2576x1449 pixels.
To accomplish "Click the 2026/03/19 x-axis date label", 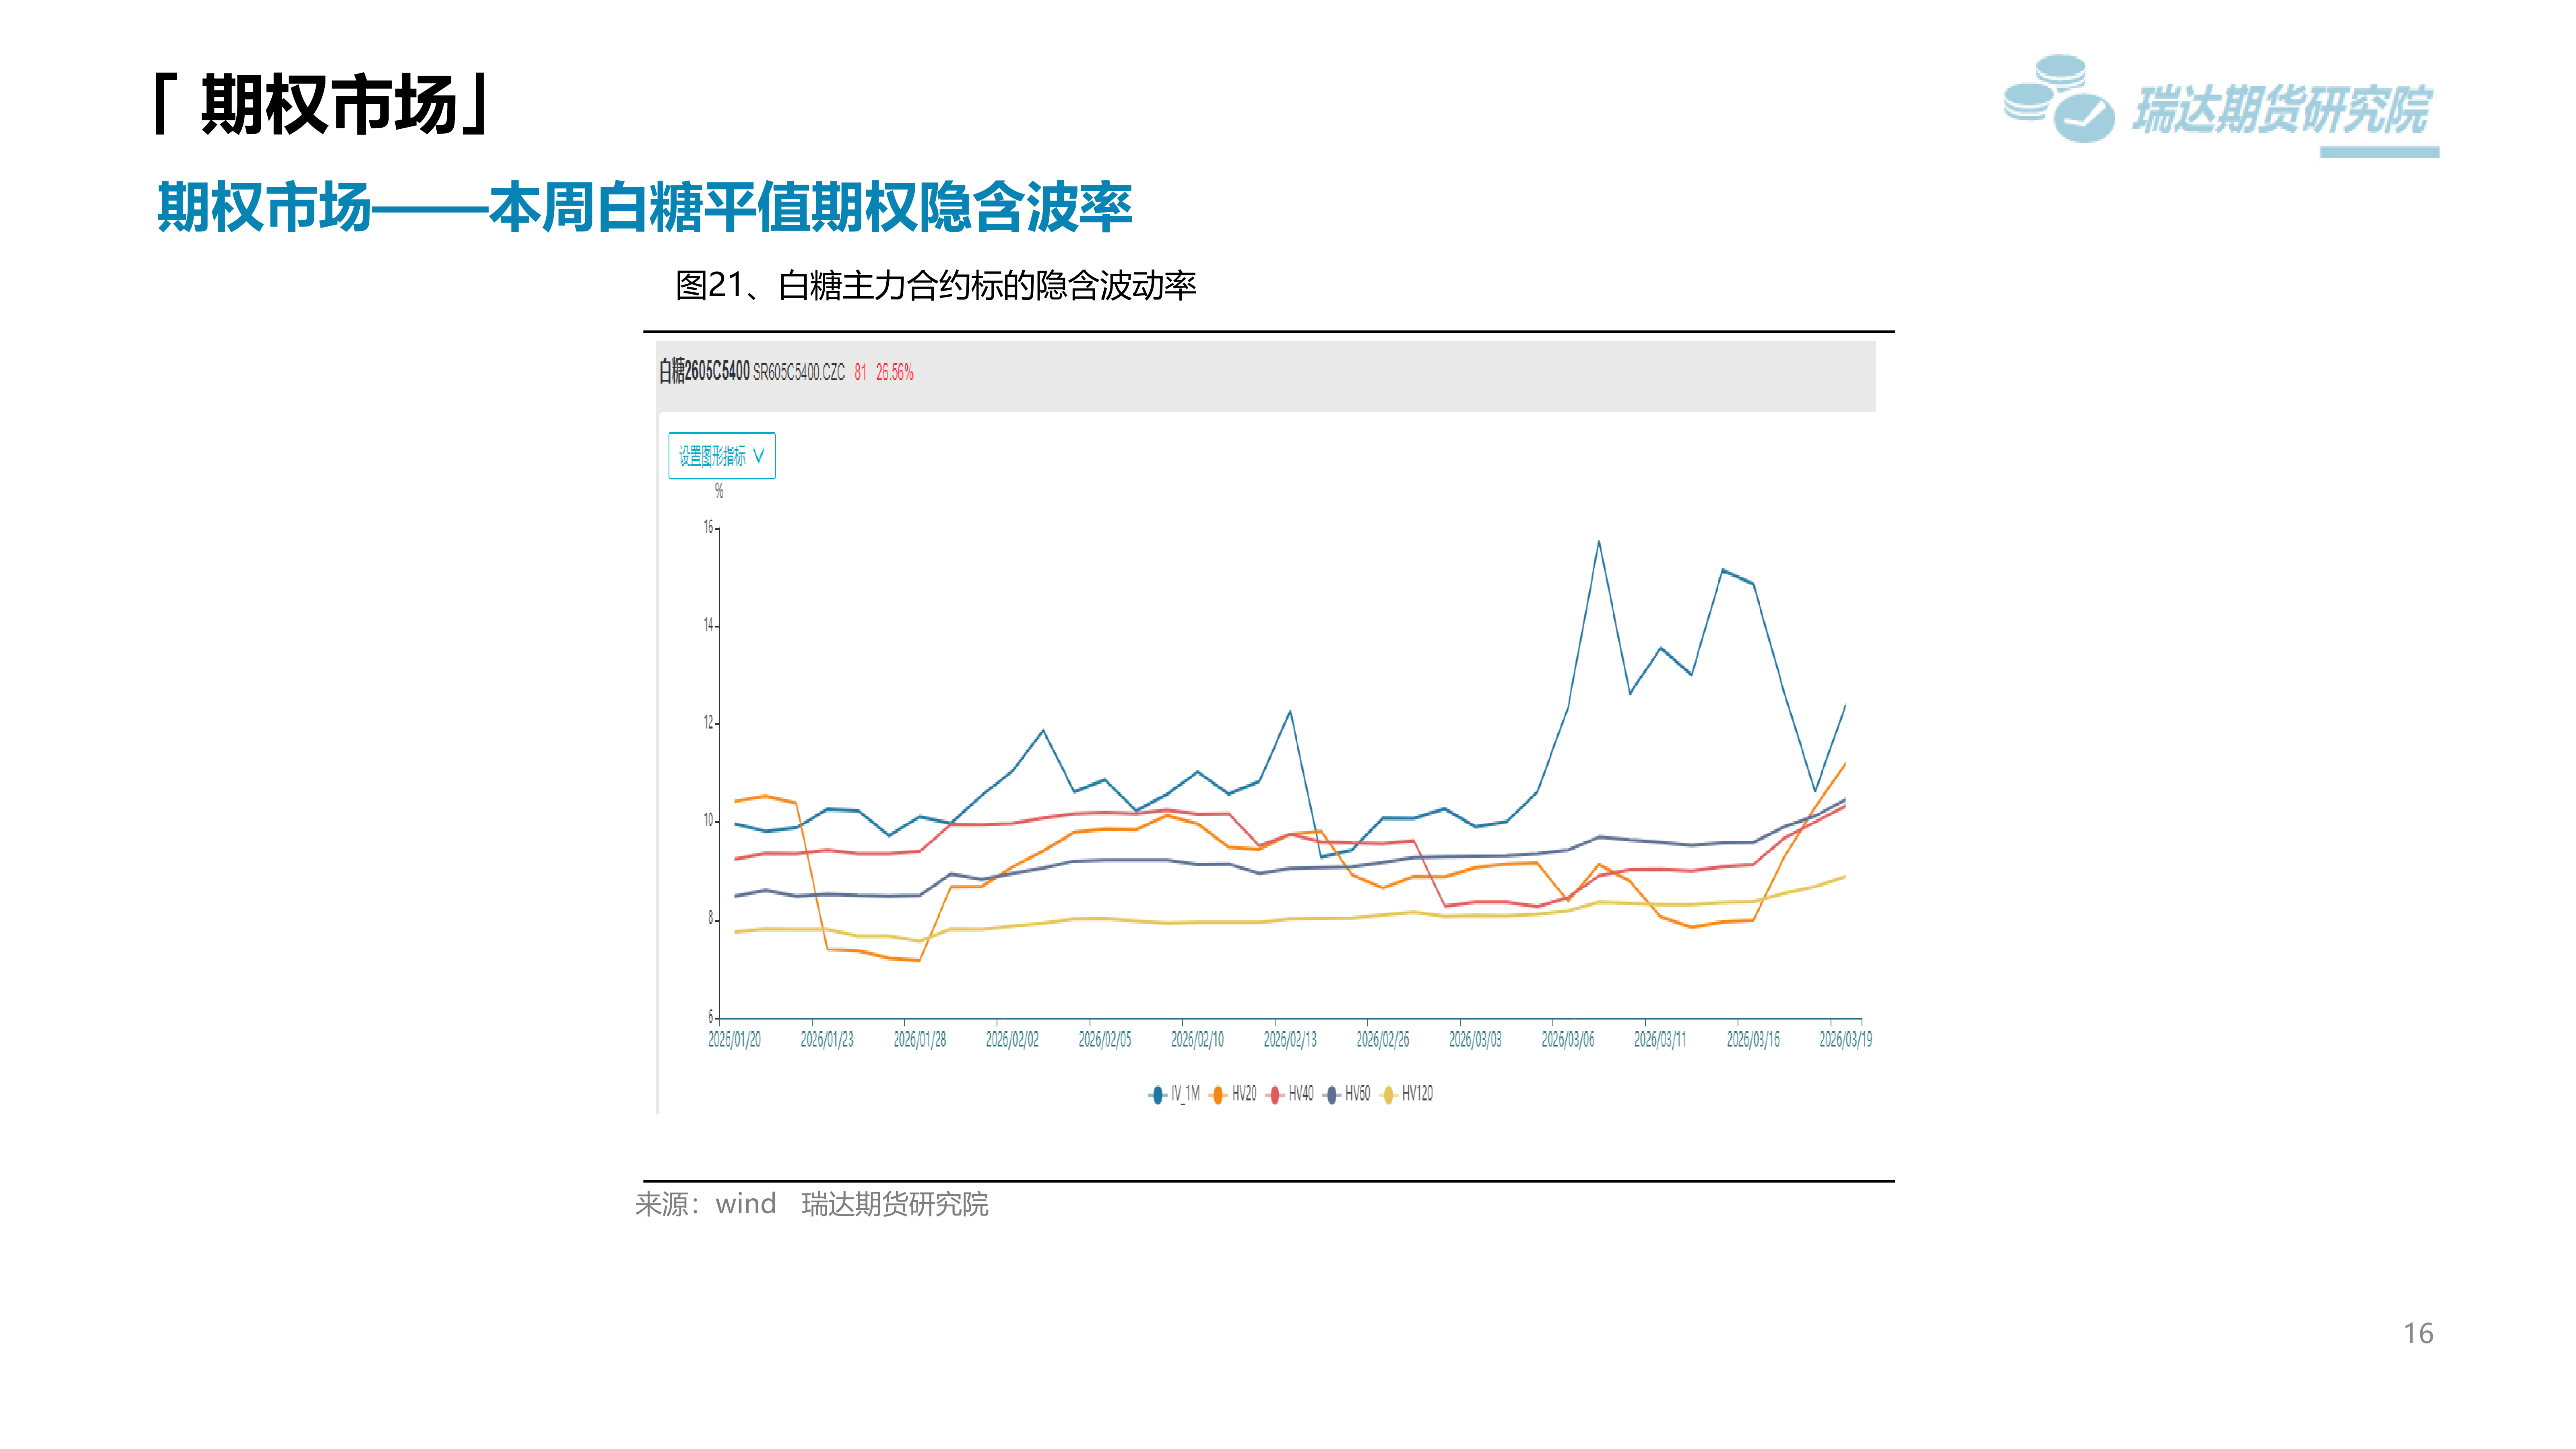I will 1845,1040.
